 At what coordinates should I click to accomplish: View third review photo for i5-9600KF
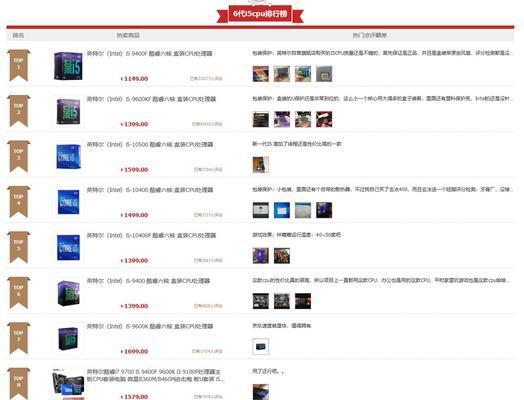(303, 119)
